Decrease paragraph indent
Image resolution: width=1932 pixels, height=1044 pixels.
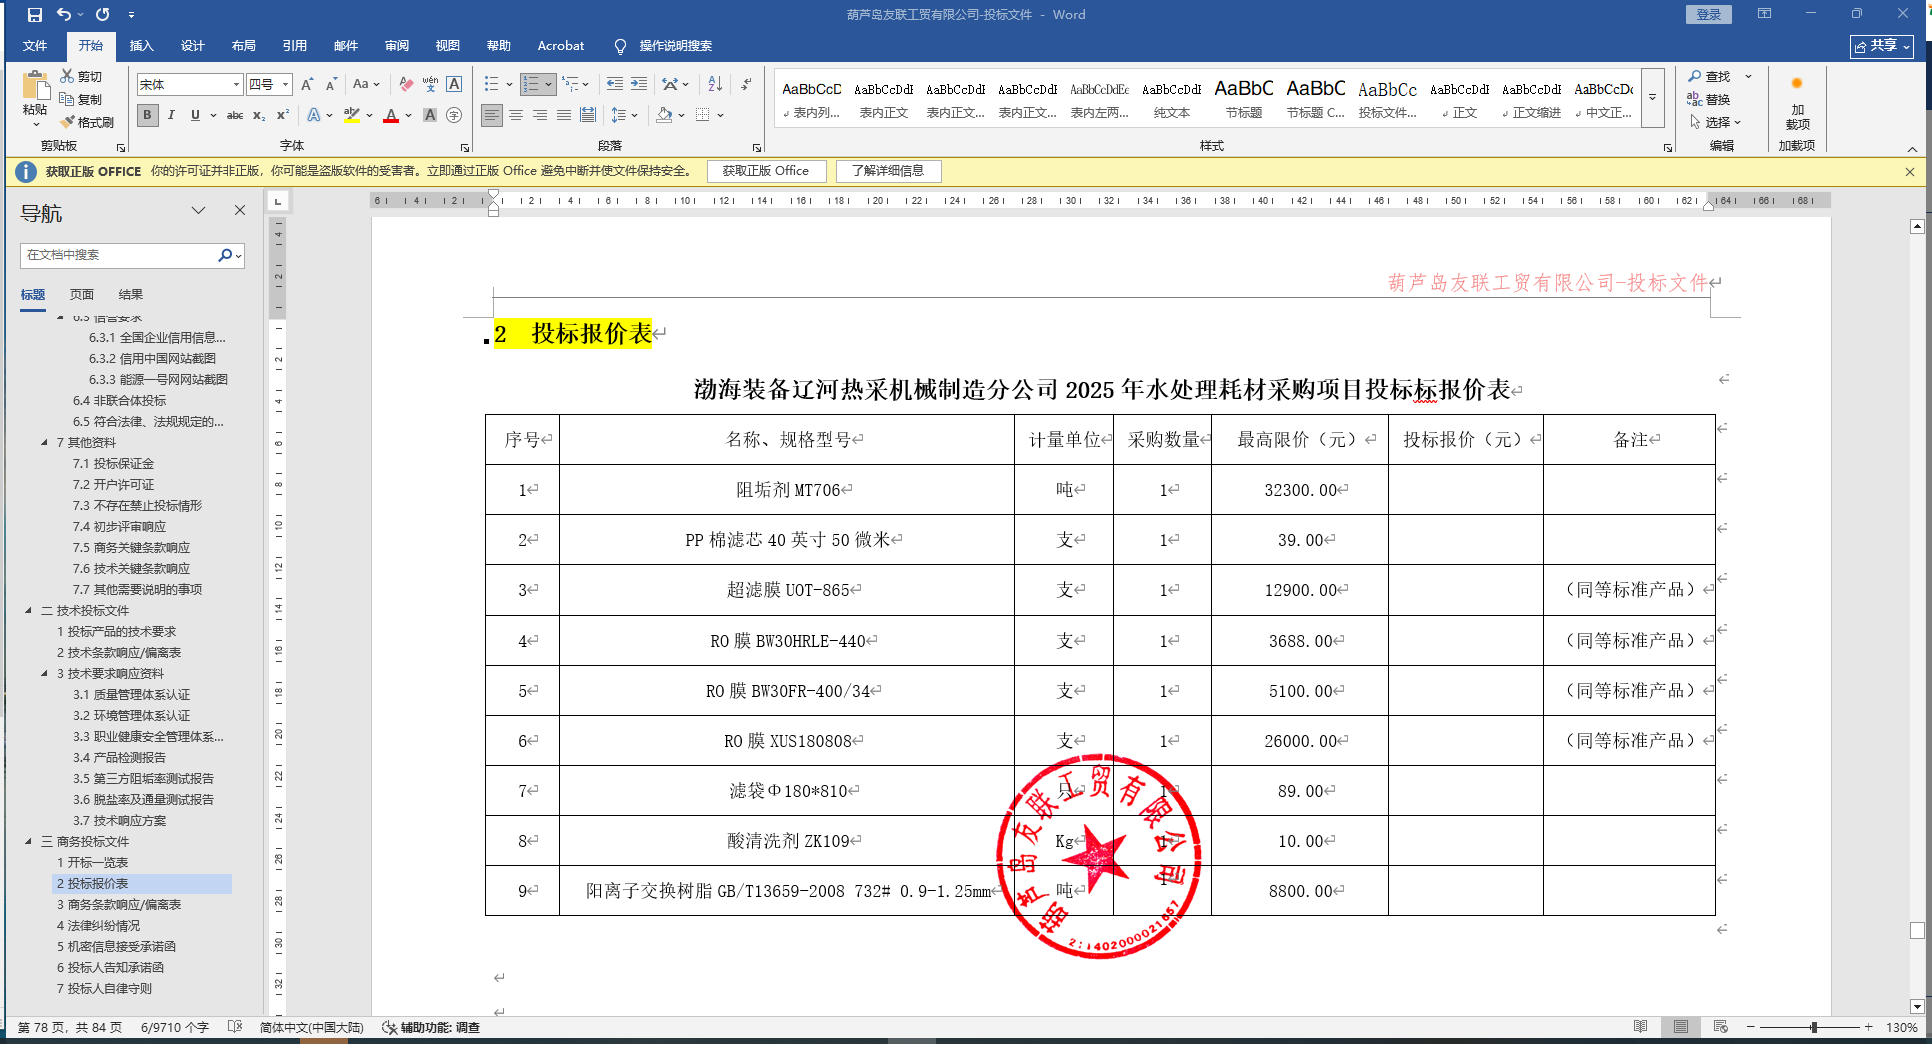pos(615,84)
